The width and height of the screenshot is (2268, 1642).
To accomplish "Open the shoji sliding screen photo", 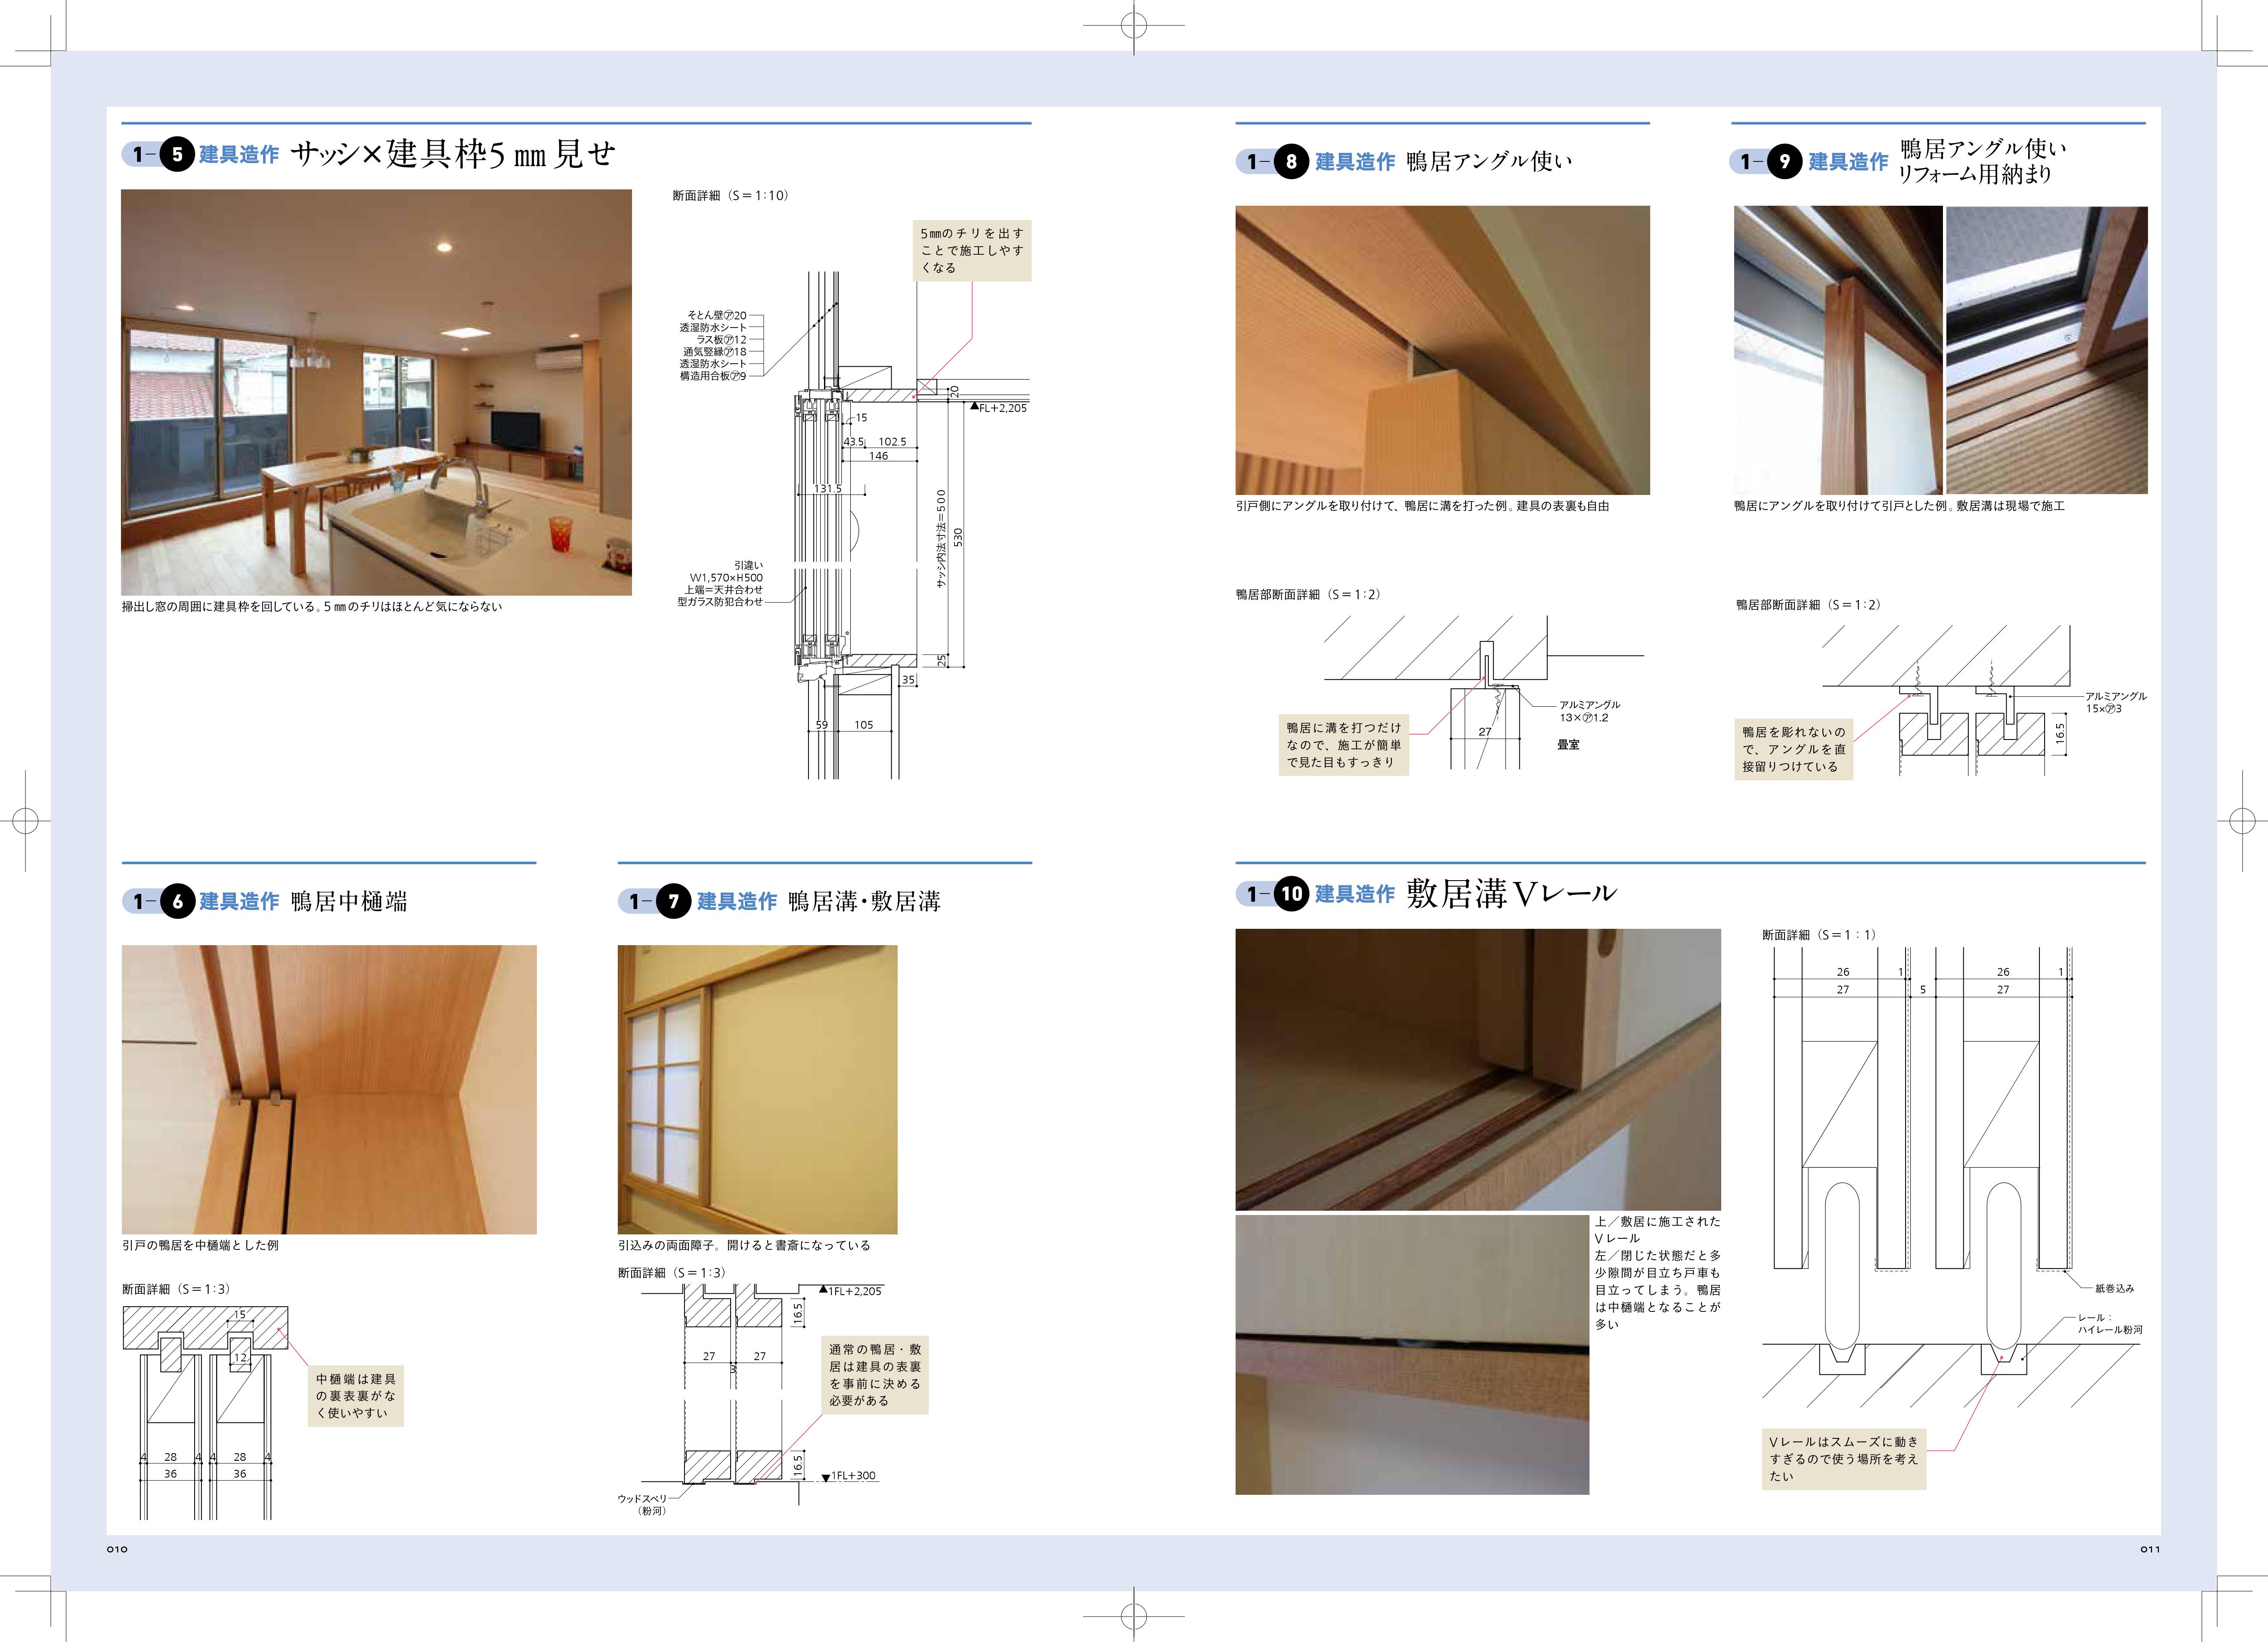I will (x=757, y=1089).
